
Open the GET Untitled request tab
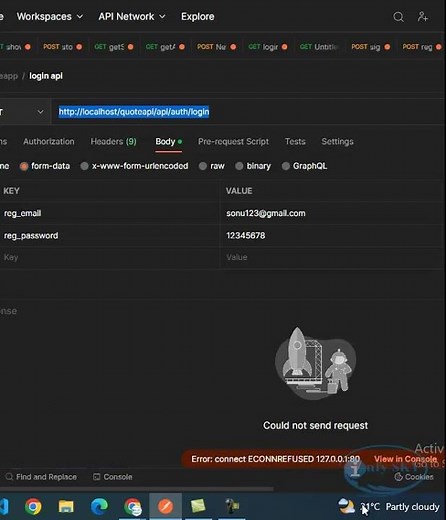[x=319, y=47]
